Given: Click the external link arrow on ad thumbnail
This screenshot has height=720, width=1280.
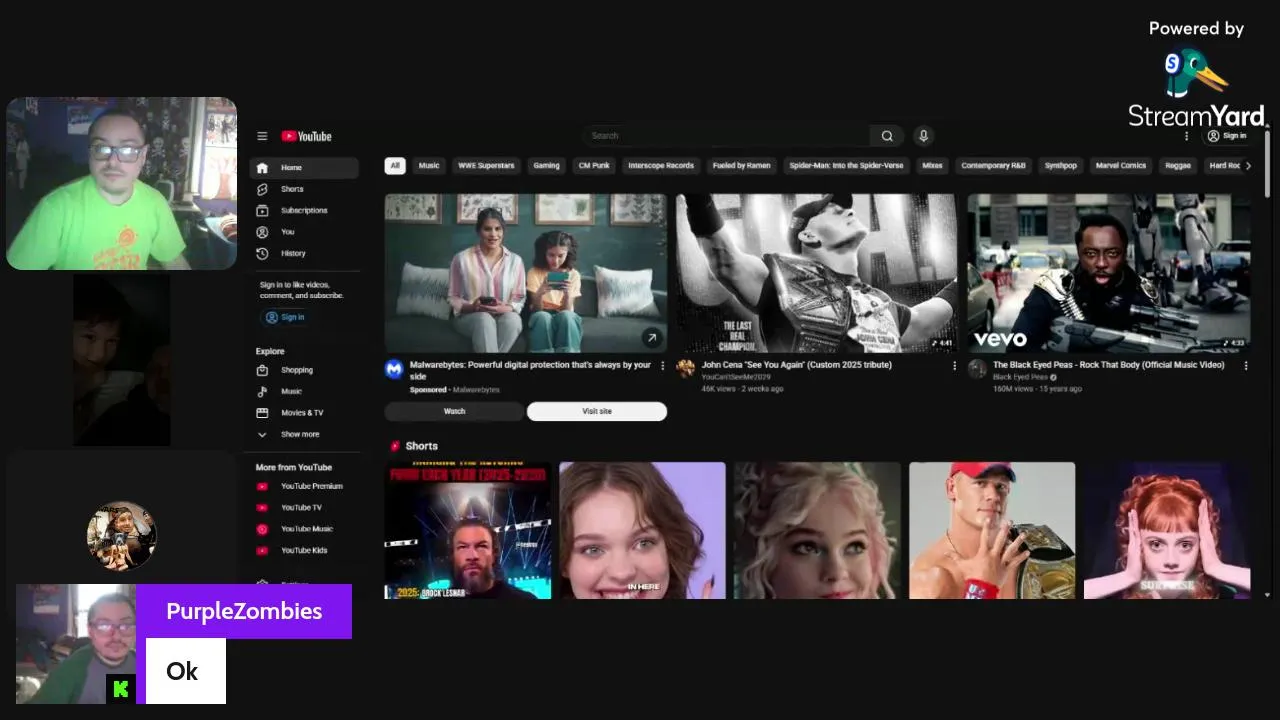Looking at the screenshot, I should pyautogui.click(x=652, y=338).
